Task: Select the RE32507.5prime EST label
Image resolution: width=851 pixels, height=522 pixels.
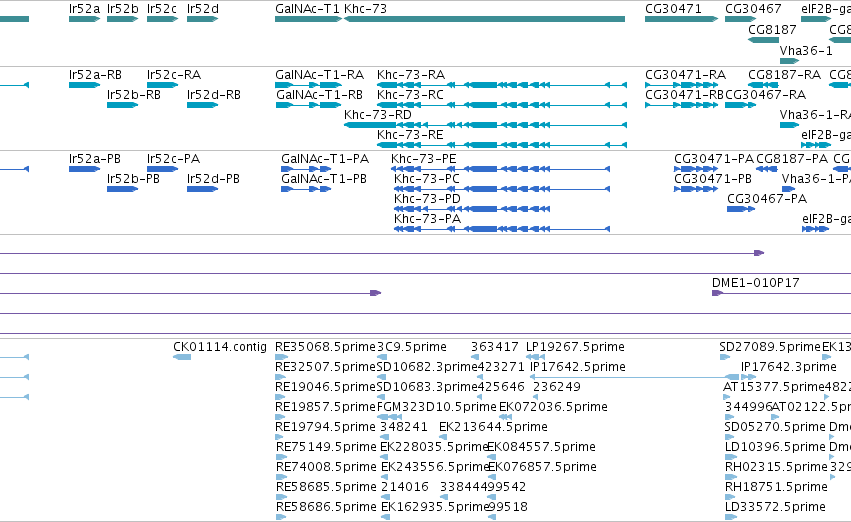Action: [326, 366]
